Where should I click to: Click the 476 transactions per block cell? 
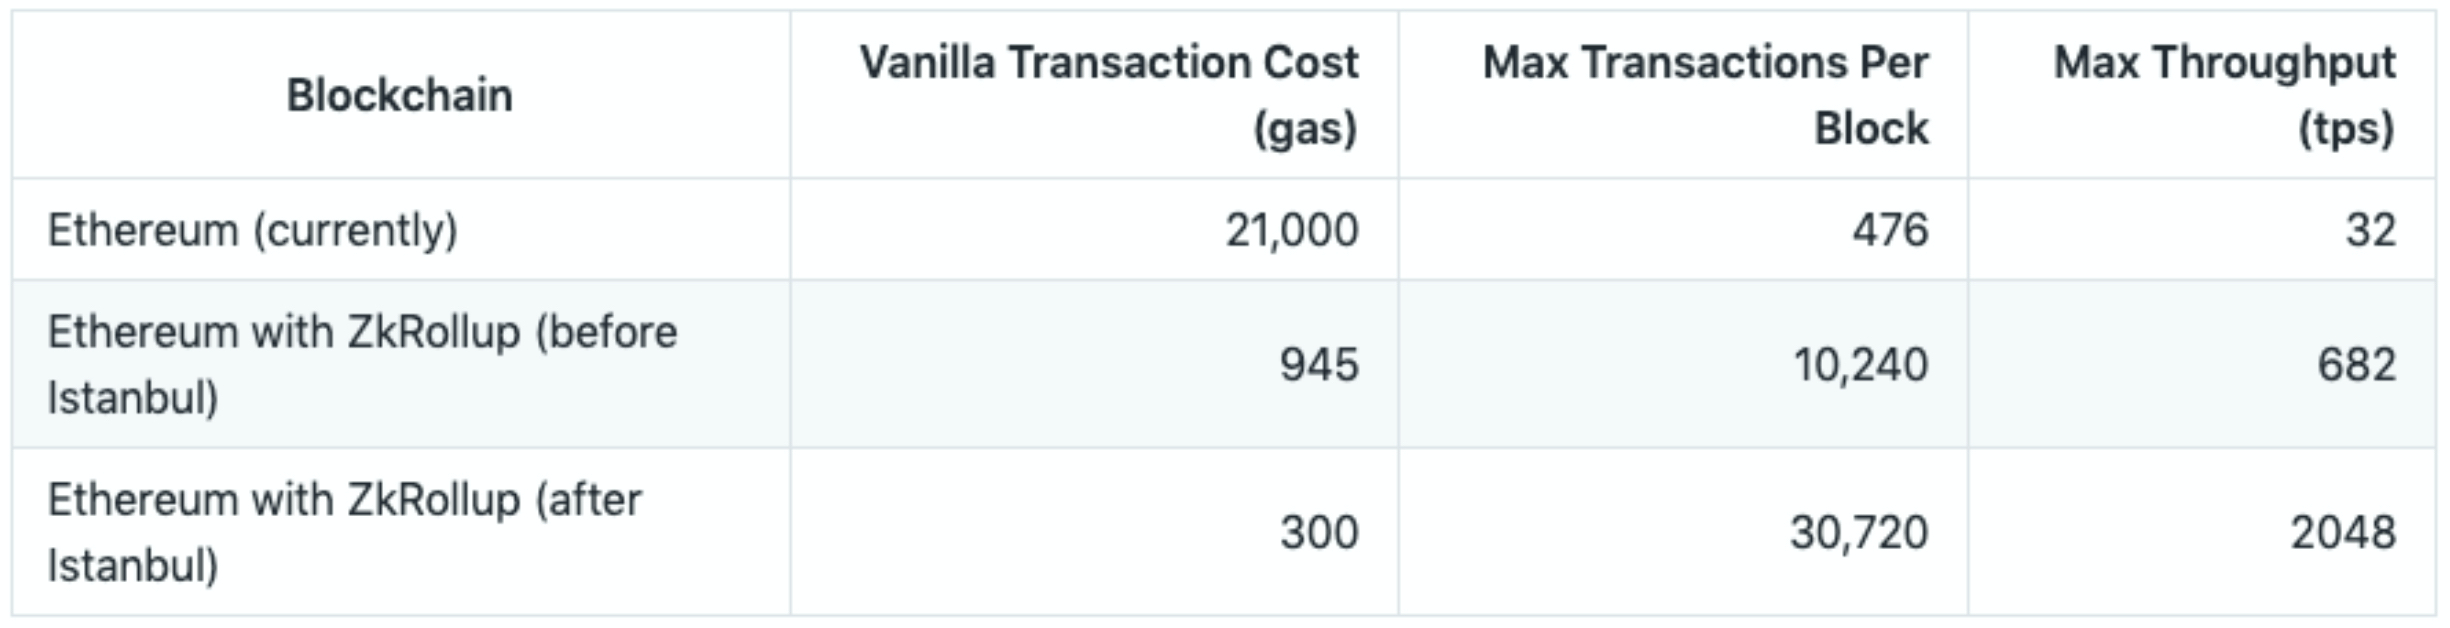click(1890, 230)
